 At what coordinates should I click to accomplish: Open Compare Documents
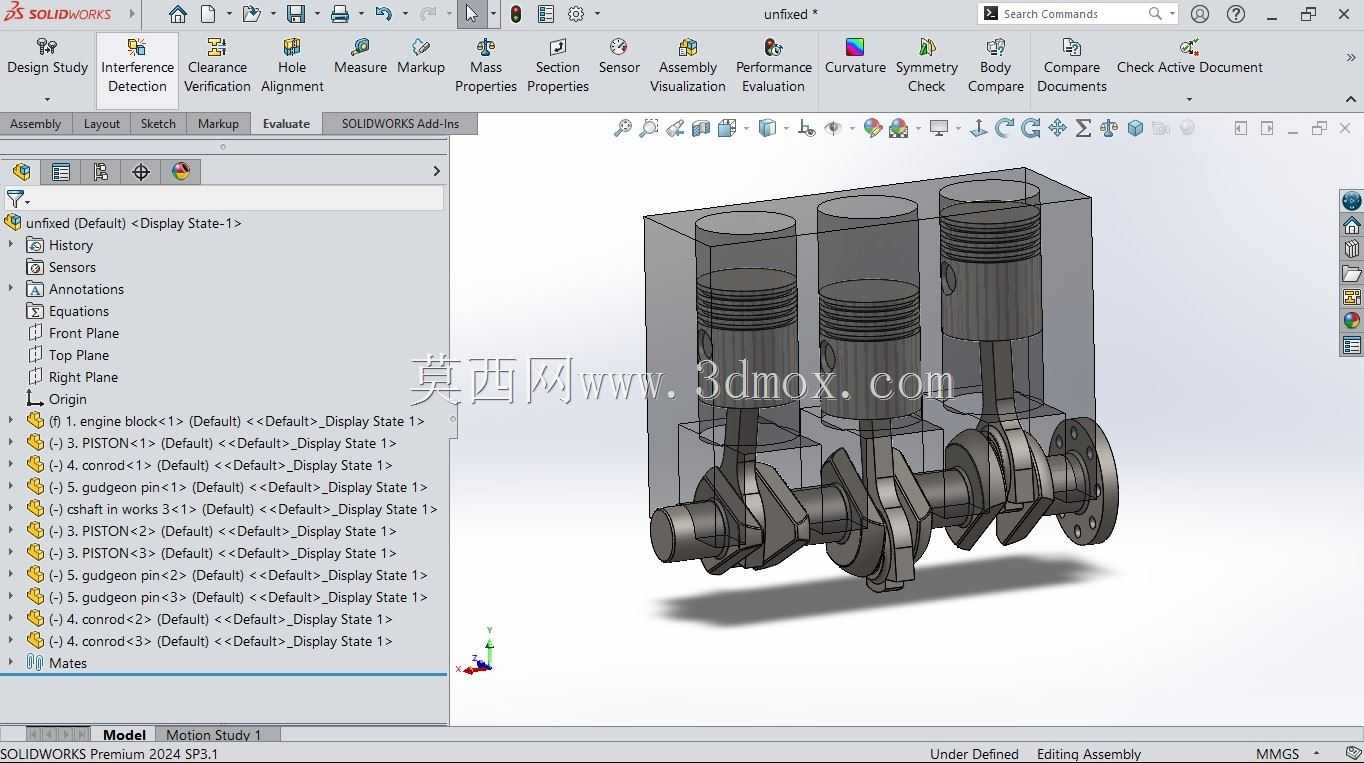[1071, 65]
